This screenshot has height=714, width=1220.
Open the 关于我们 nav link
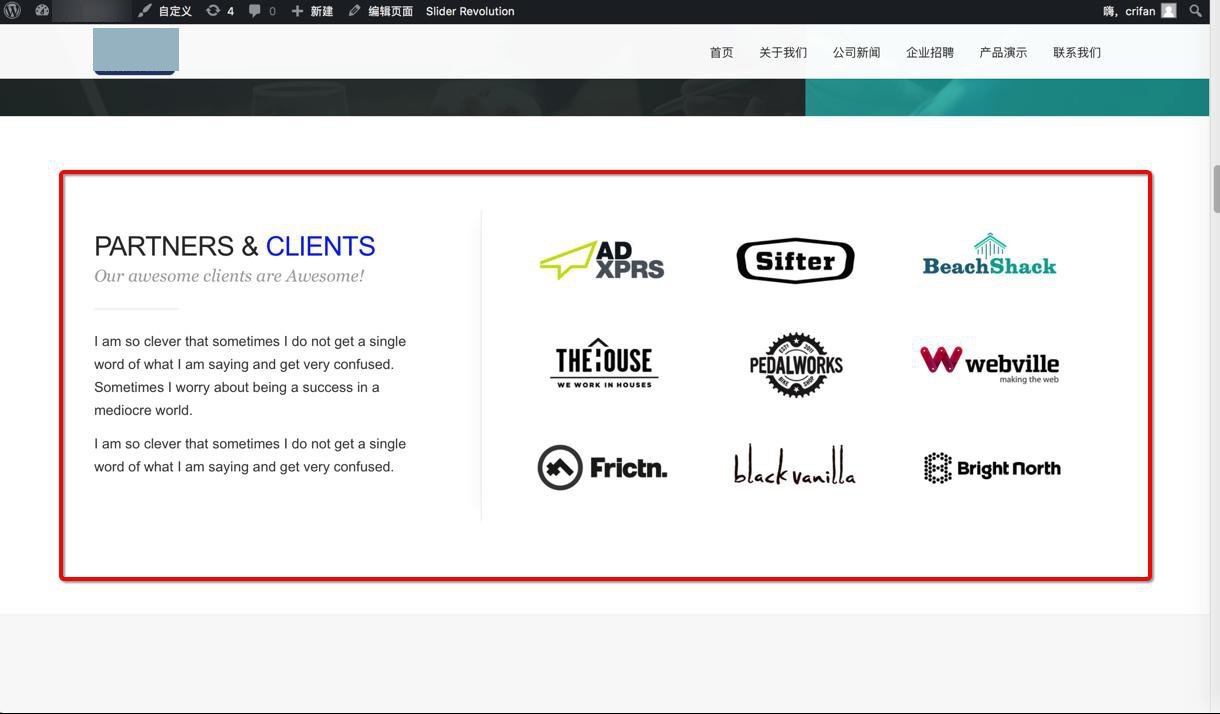[783, 52]
